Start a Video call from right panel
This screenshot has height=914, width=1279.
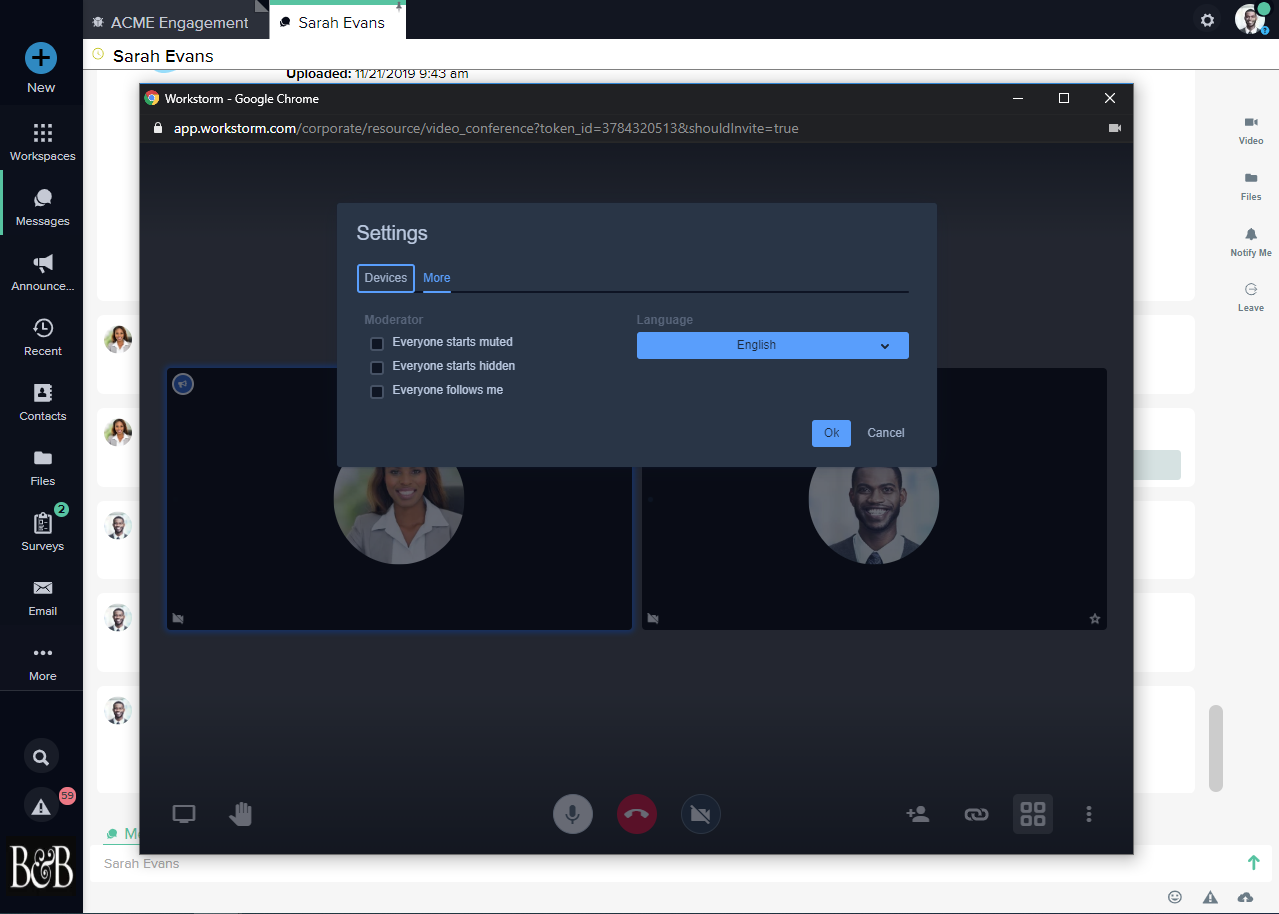click(1251, 130)
